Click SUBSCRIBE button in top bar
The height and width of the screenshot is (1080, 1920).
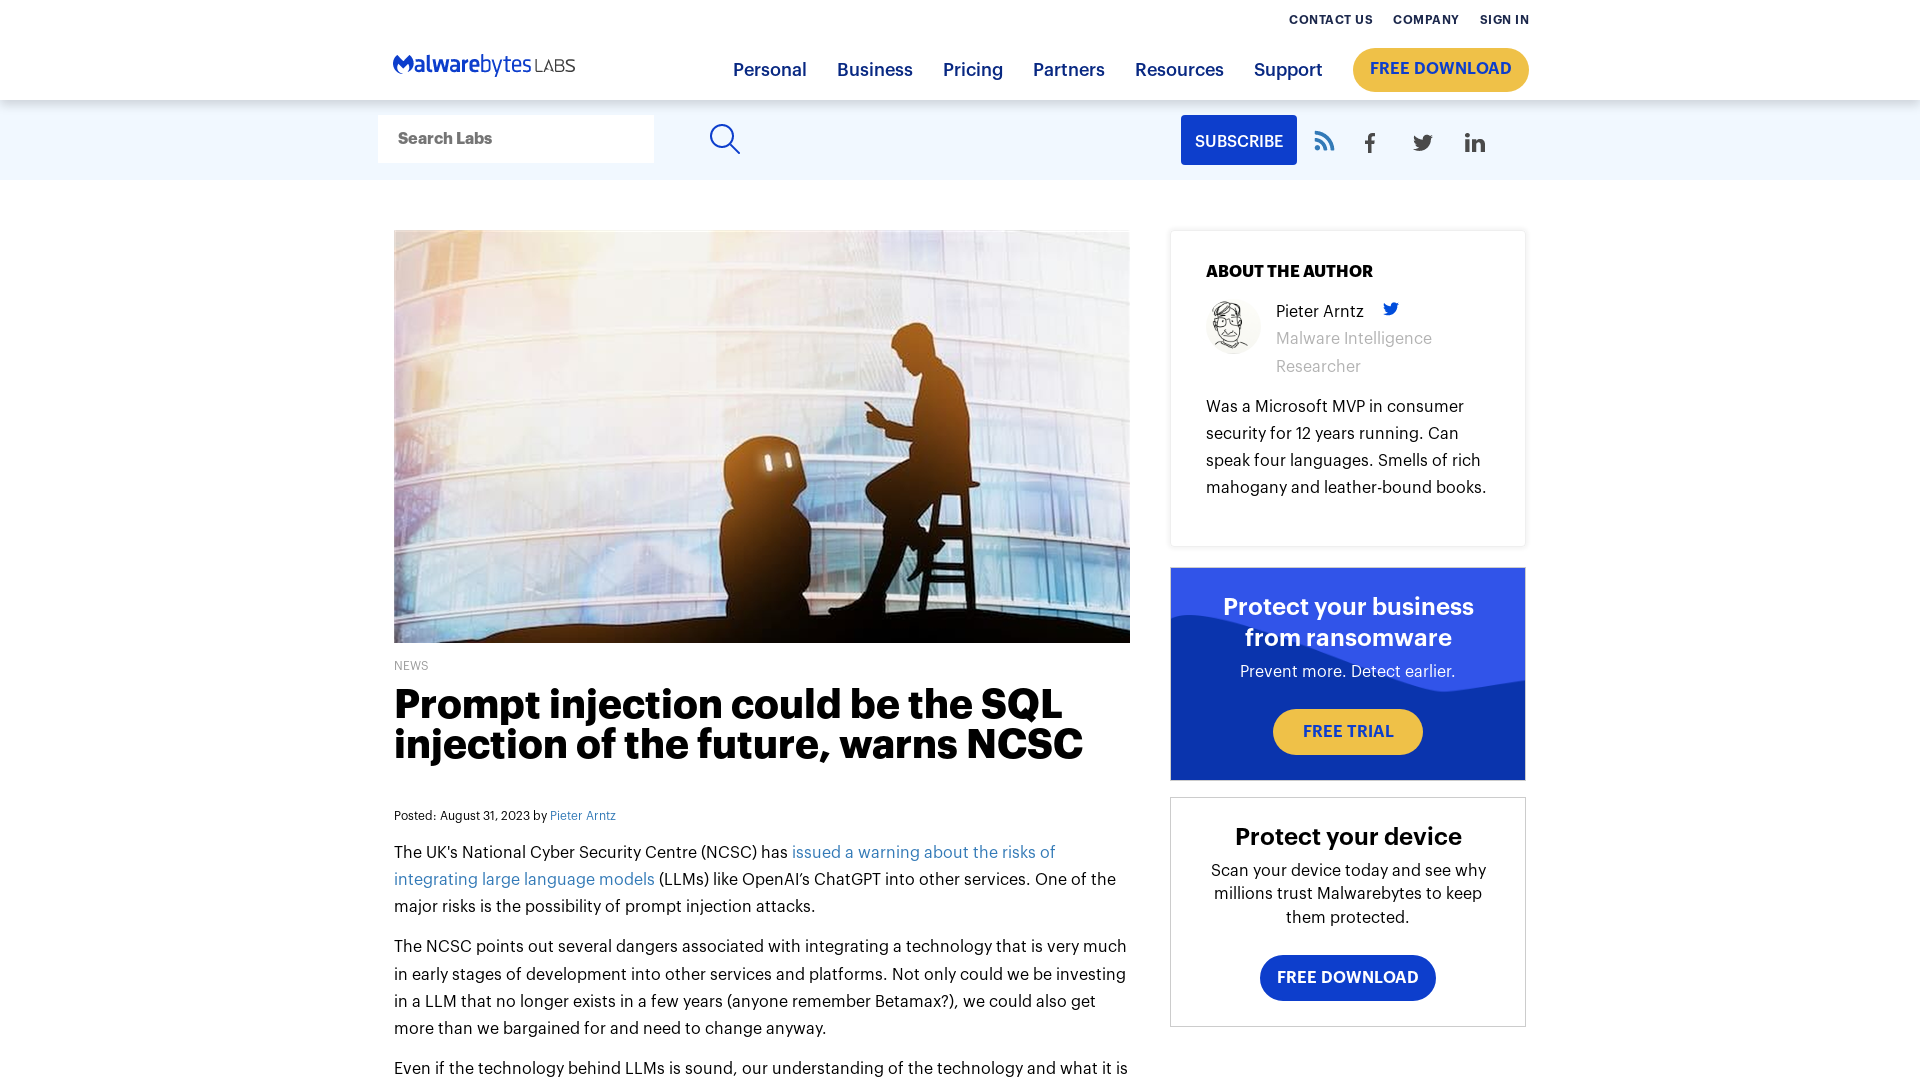(x=1238, y=141)
